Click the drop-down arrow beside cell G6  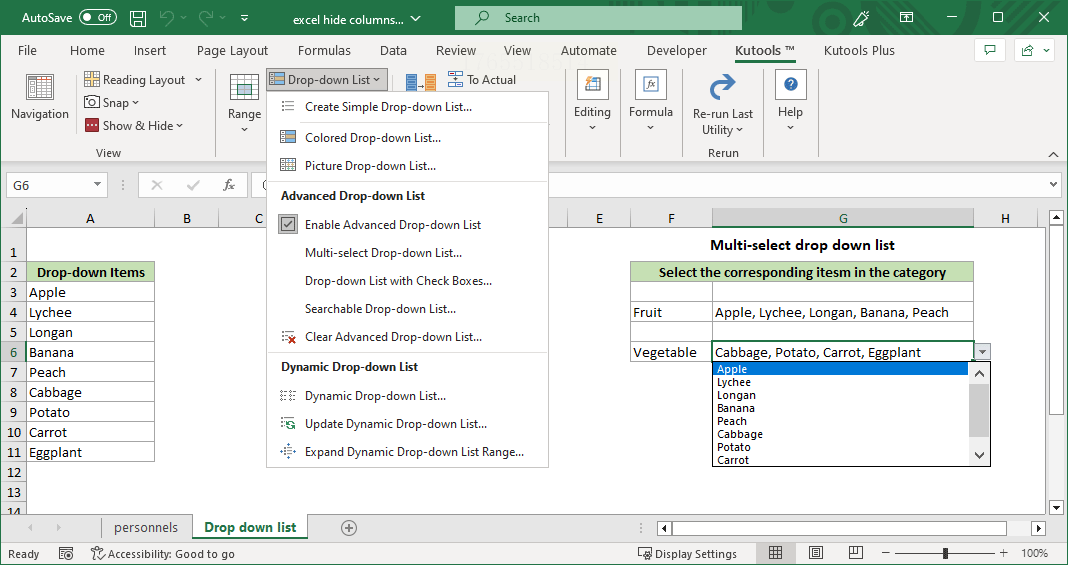pyautogui.click(x=983, y=352)
